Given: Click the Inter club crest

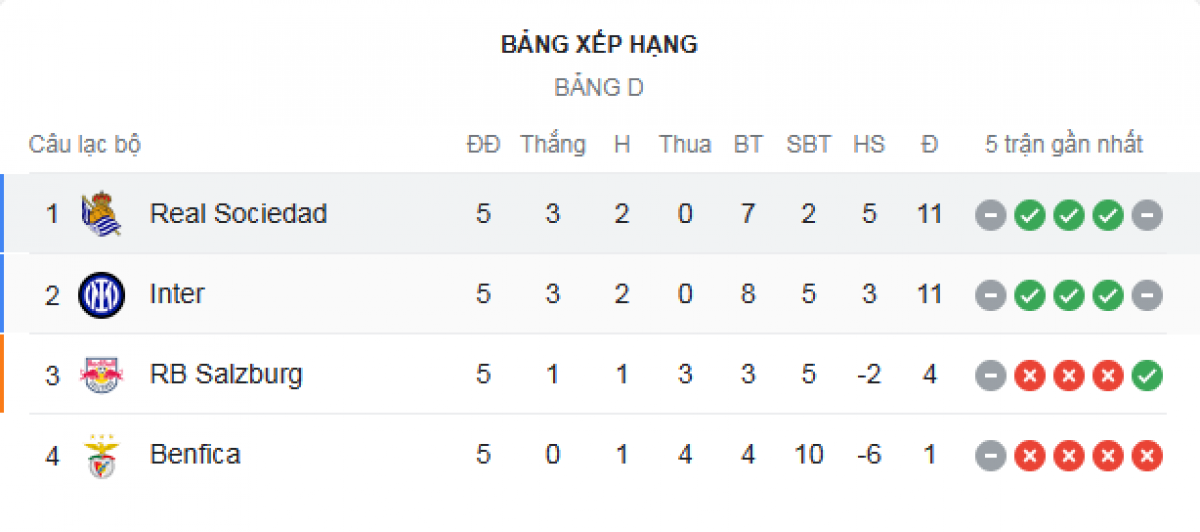Looking at the screenshot, I should (101, 295).
